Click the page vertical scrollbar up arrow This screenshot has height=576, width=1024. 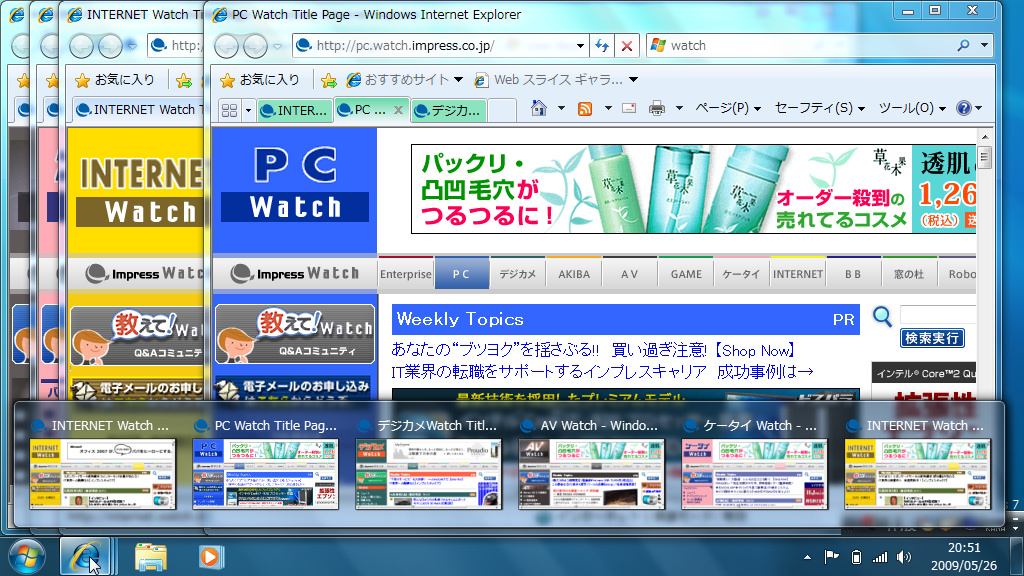(985, 136)
